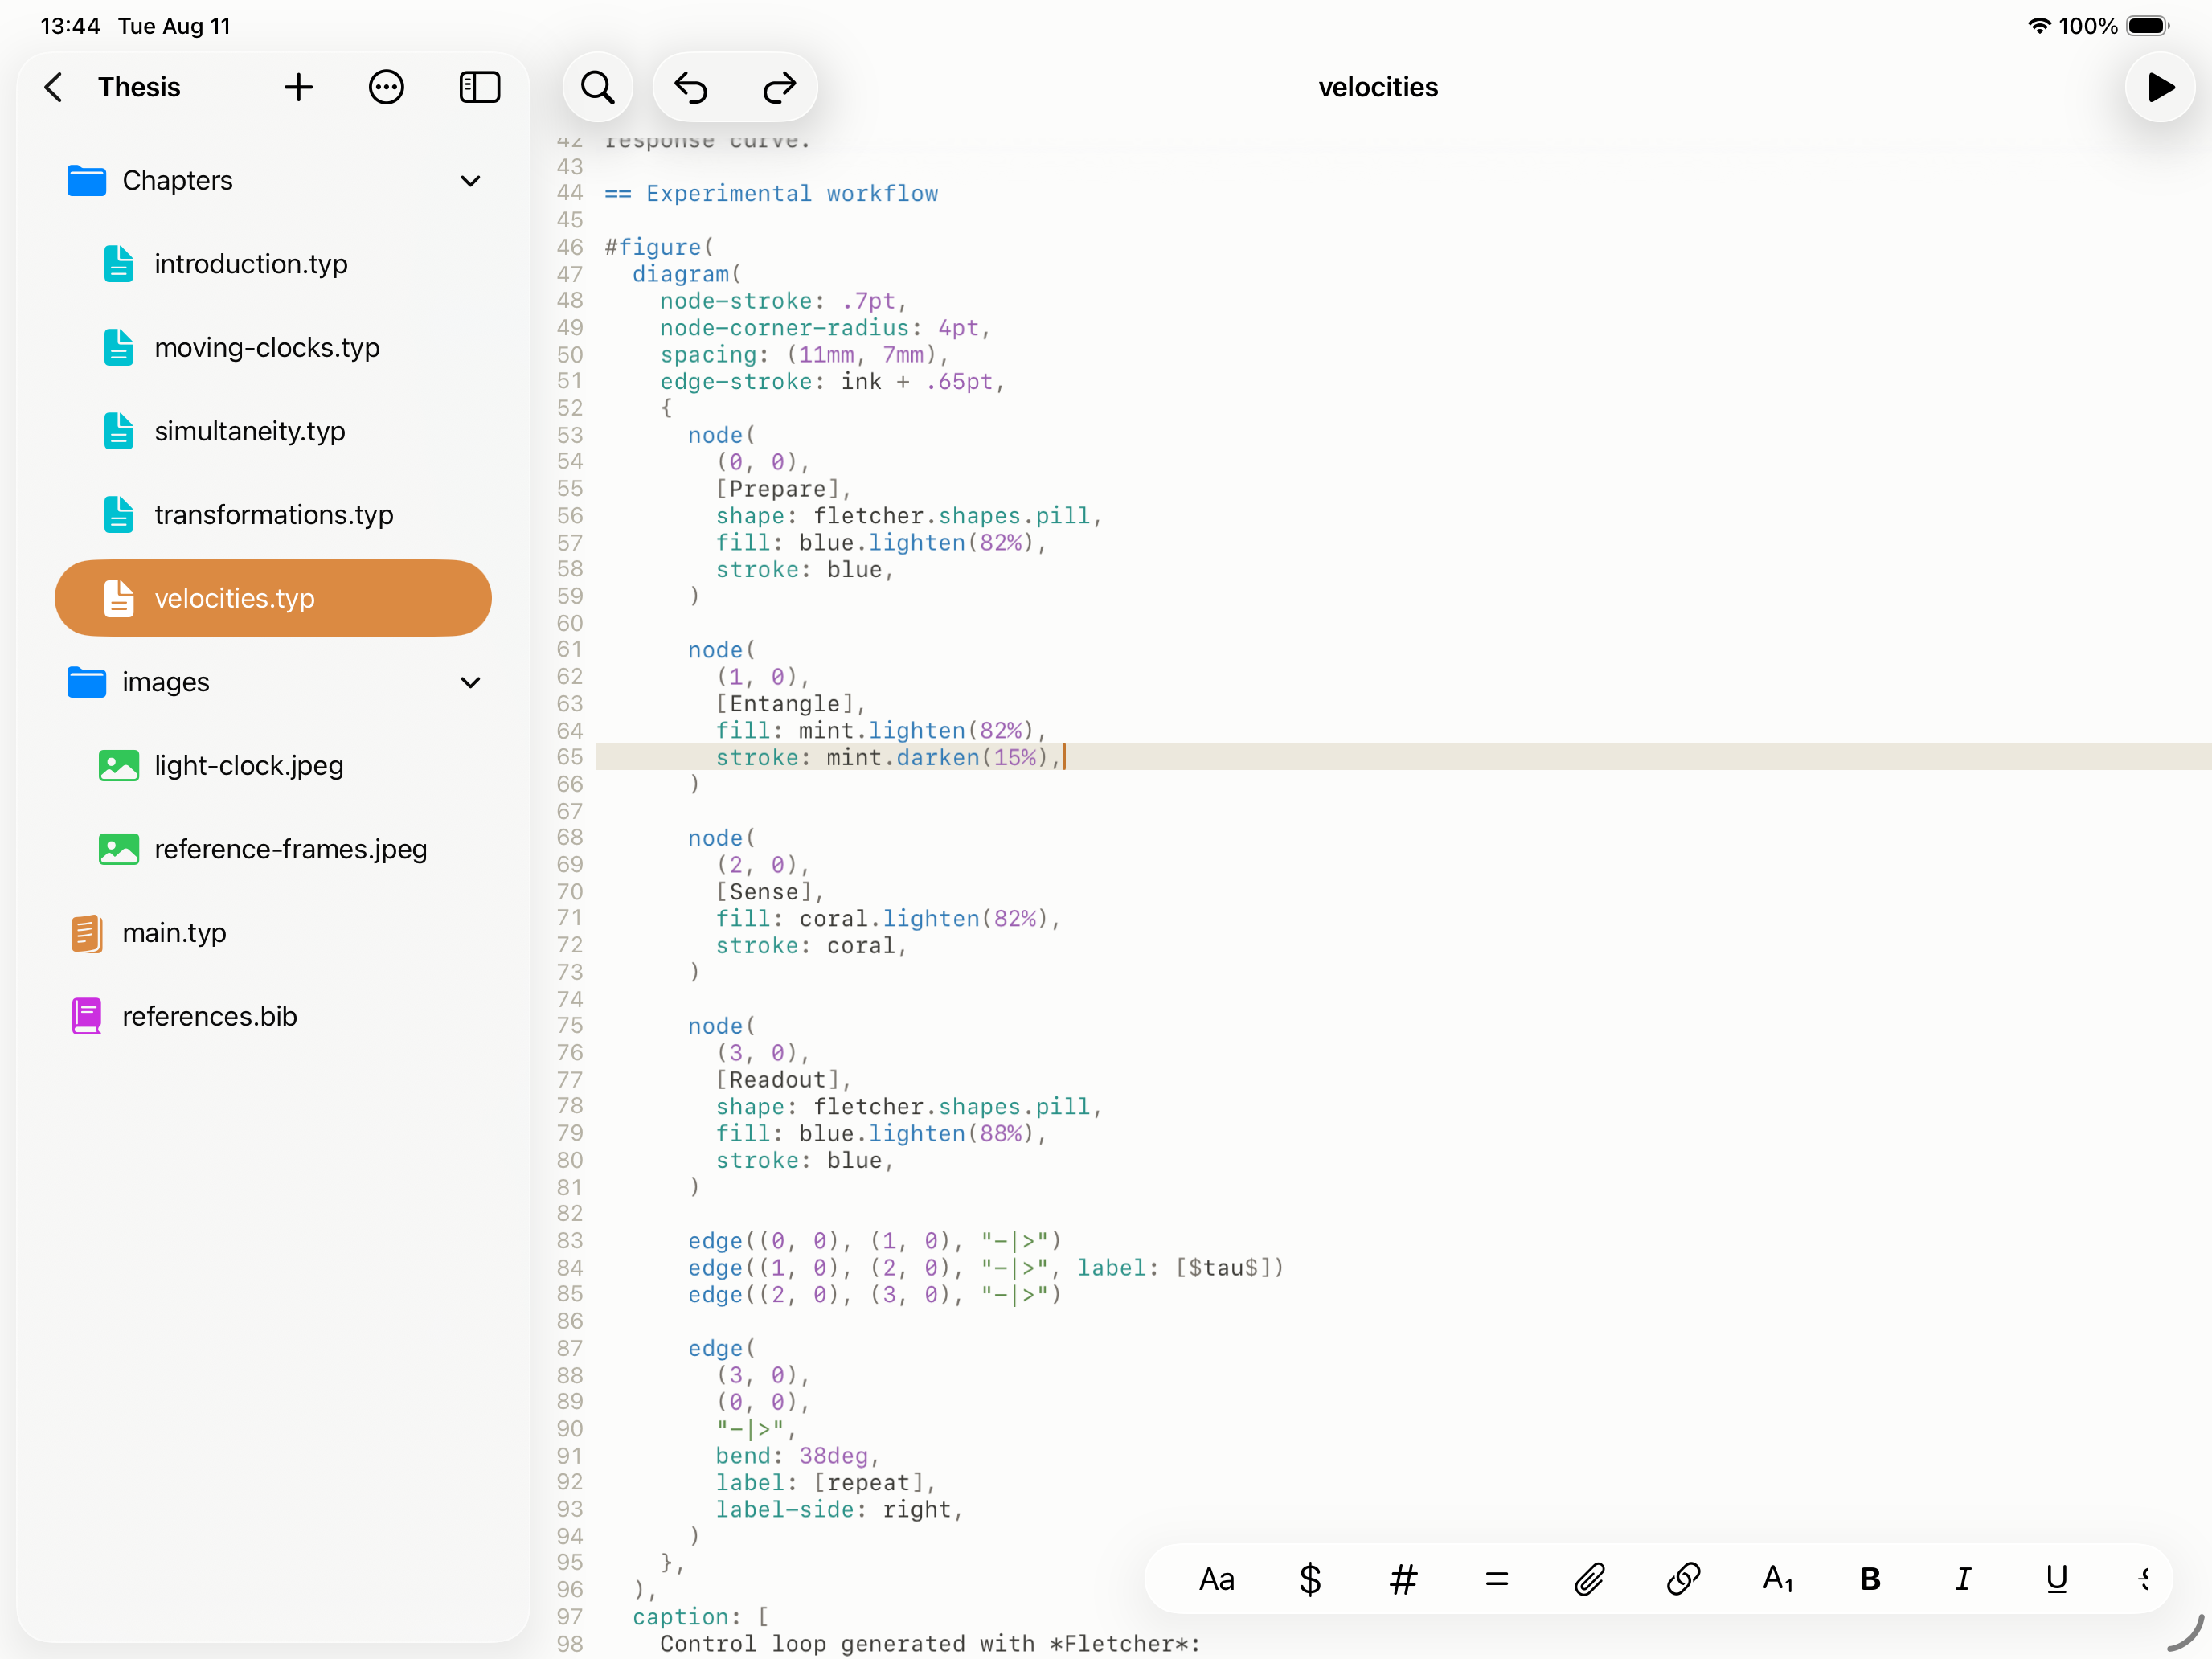Redo the last edit
Image resolution: width=2212 pixels, height=1659 pixels.
click(x=779, y=87)
